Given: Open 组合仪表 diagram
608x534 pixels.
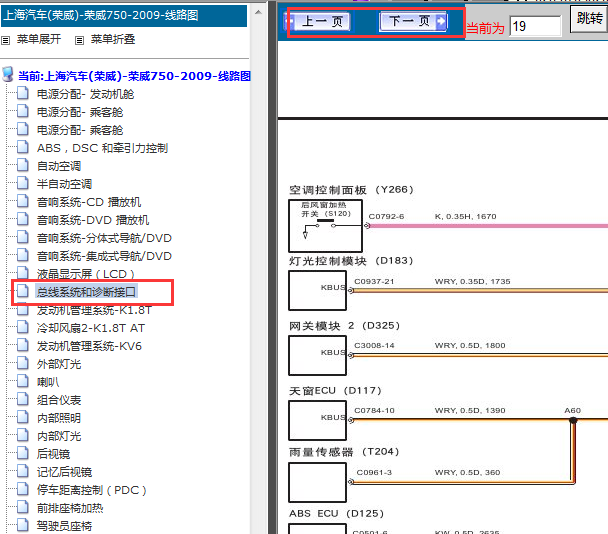Looking at the screenshot, I should click(x=59, y=400).
